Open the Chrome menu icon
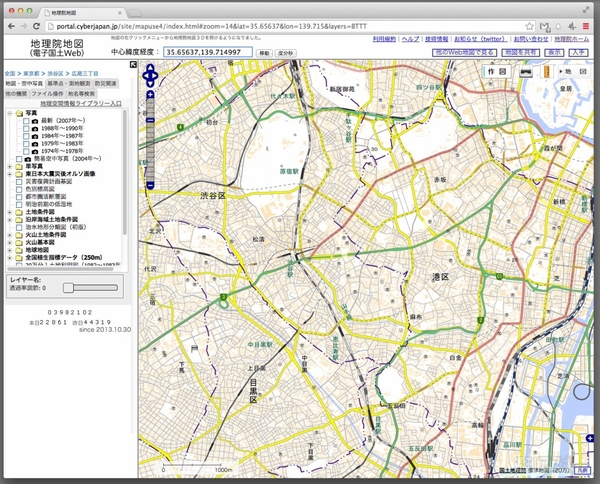Screen dimensions: 600x484 click(586, 24)
